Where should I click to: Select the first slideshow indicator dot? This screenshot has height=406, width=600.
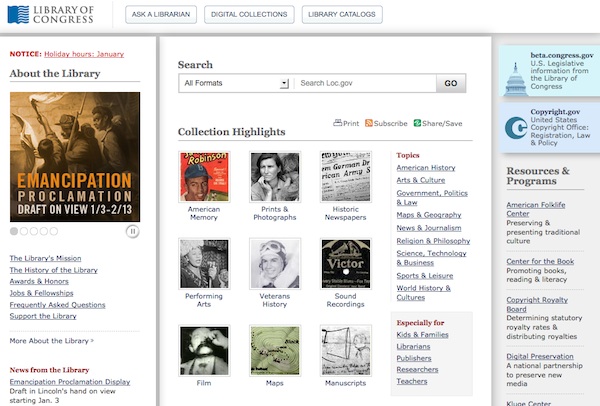coord(14,231)
